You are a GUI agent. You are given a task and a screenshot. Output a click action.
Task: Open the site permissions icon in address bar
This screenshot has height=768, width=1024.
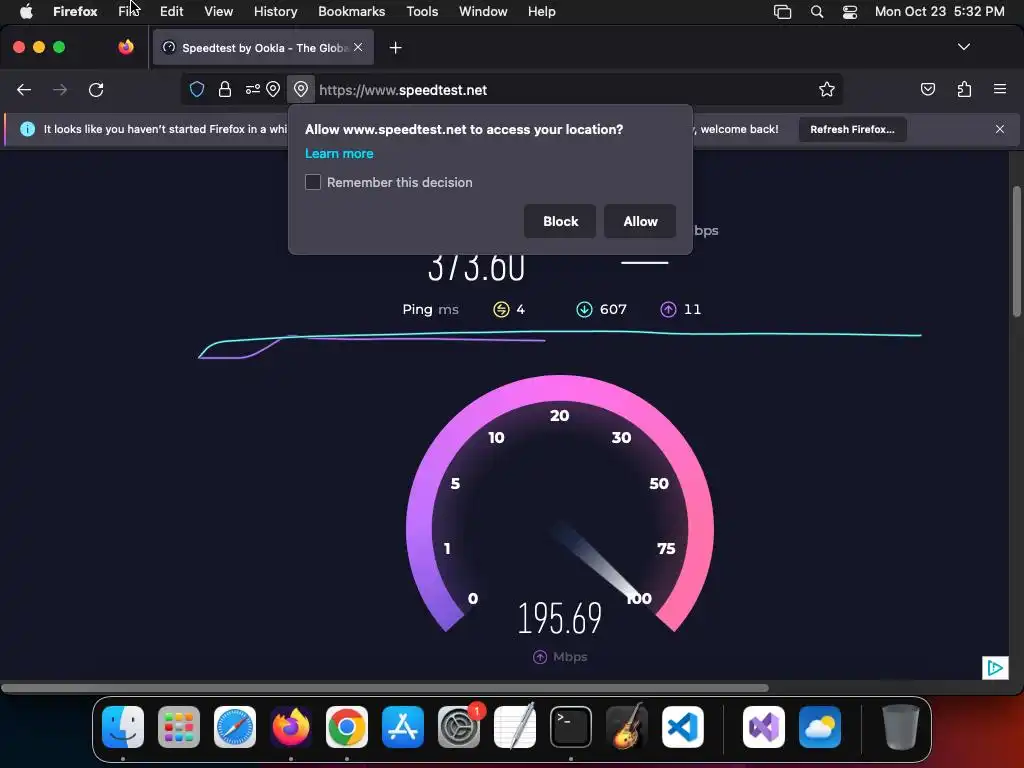tap(253, 89)
